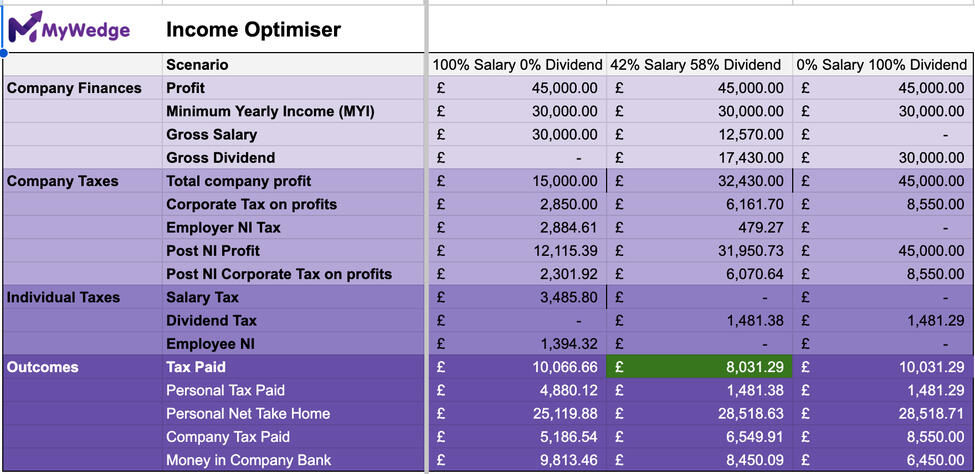Select the Minimum Yearly Income (MYI) label
975x474 pixels.
pyautogui.click(x=270, y=111)
